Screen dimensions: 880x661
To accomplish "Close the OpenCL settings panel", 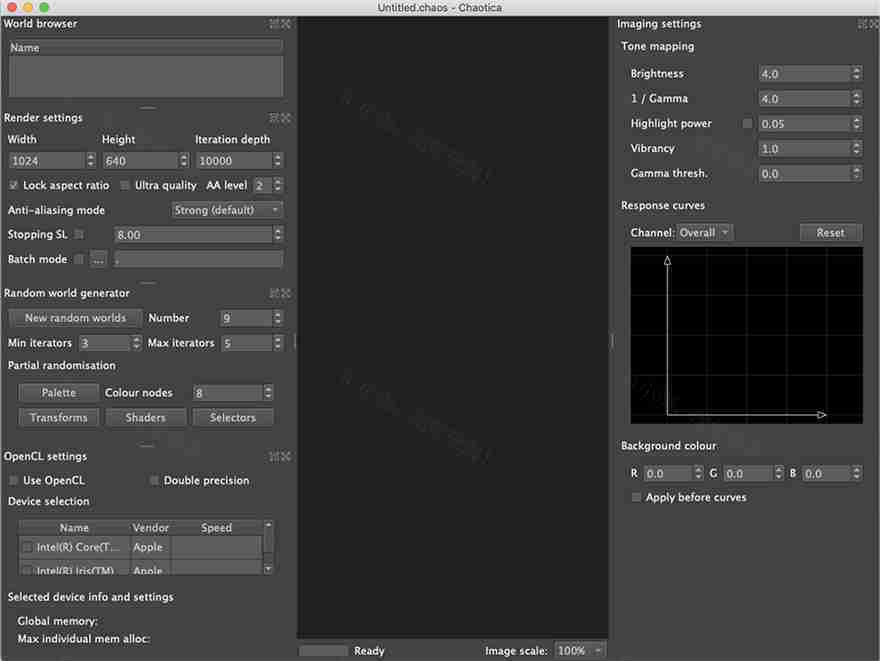I will pos(286,456).
